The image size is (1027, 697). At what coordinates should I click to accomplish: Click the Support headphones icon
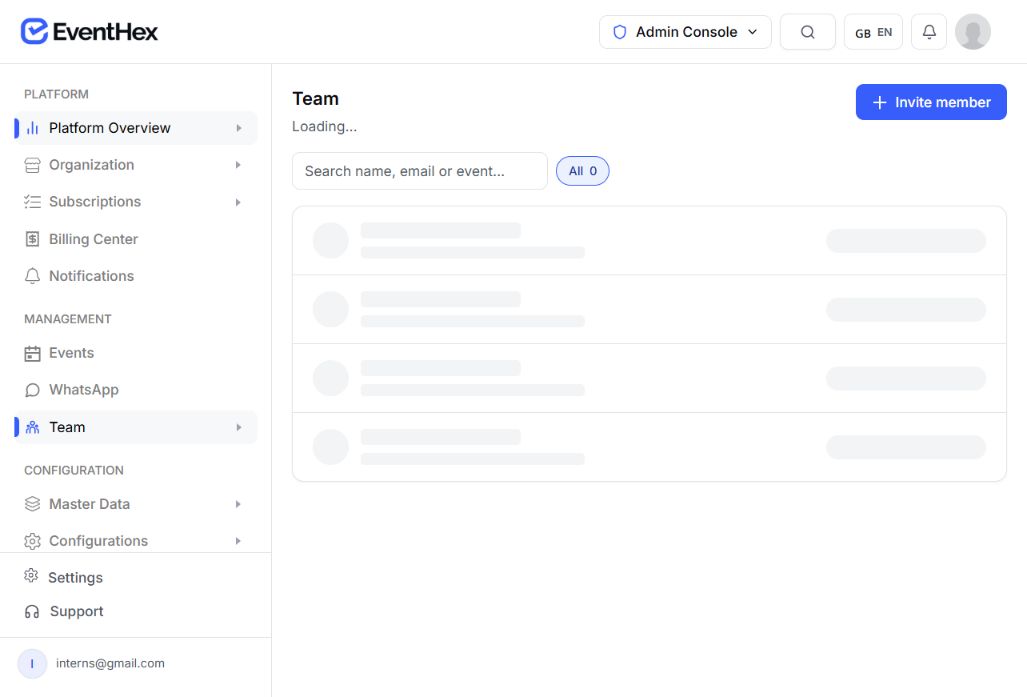[x=32, y=612]
